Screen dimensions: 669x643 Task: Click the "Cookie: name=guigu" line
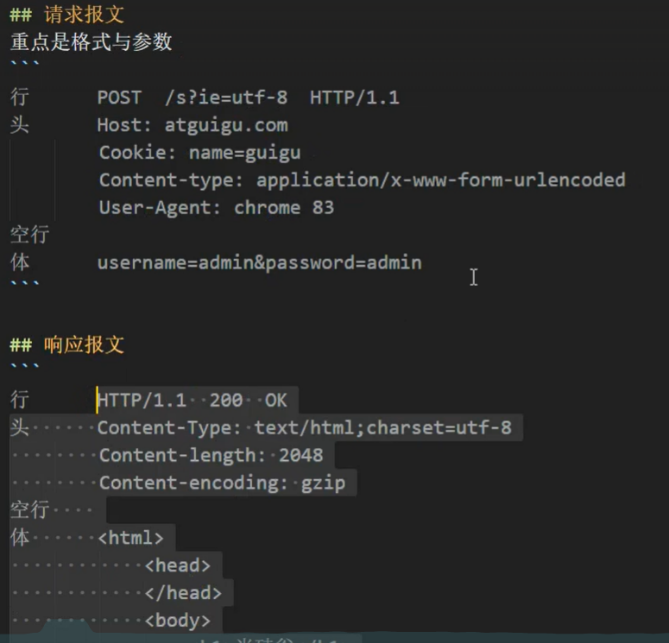click(199, 153)
